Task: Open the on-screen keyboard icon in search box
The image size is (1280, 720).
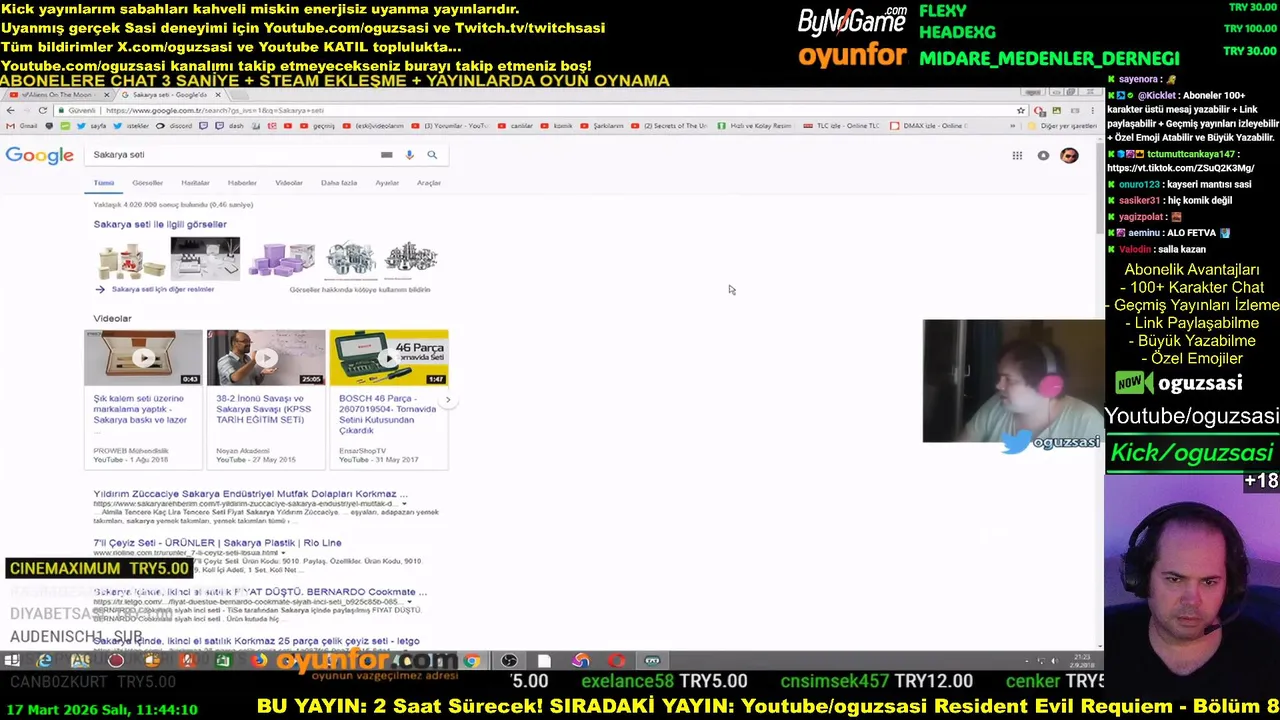Action: (x=386, y=155)
